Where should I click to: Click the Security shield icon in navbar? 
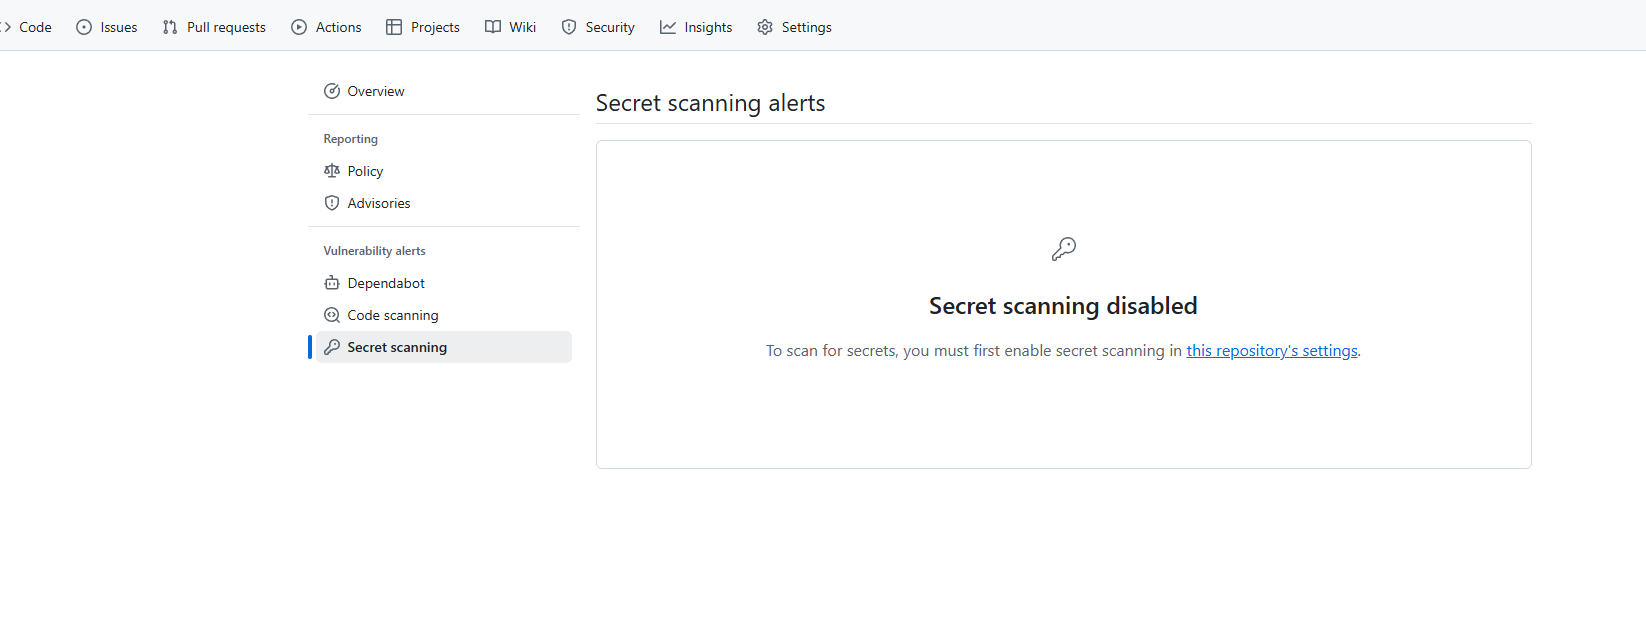click(569, 27)
